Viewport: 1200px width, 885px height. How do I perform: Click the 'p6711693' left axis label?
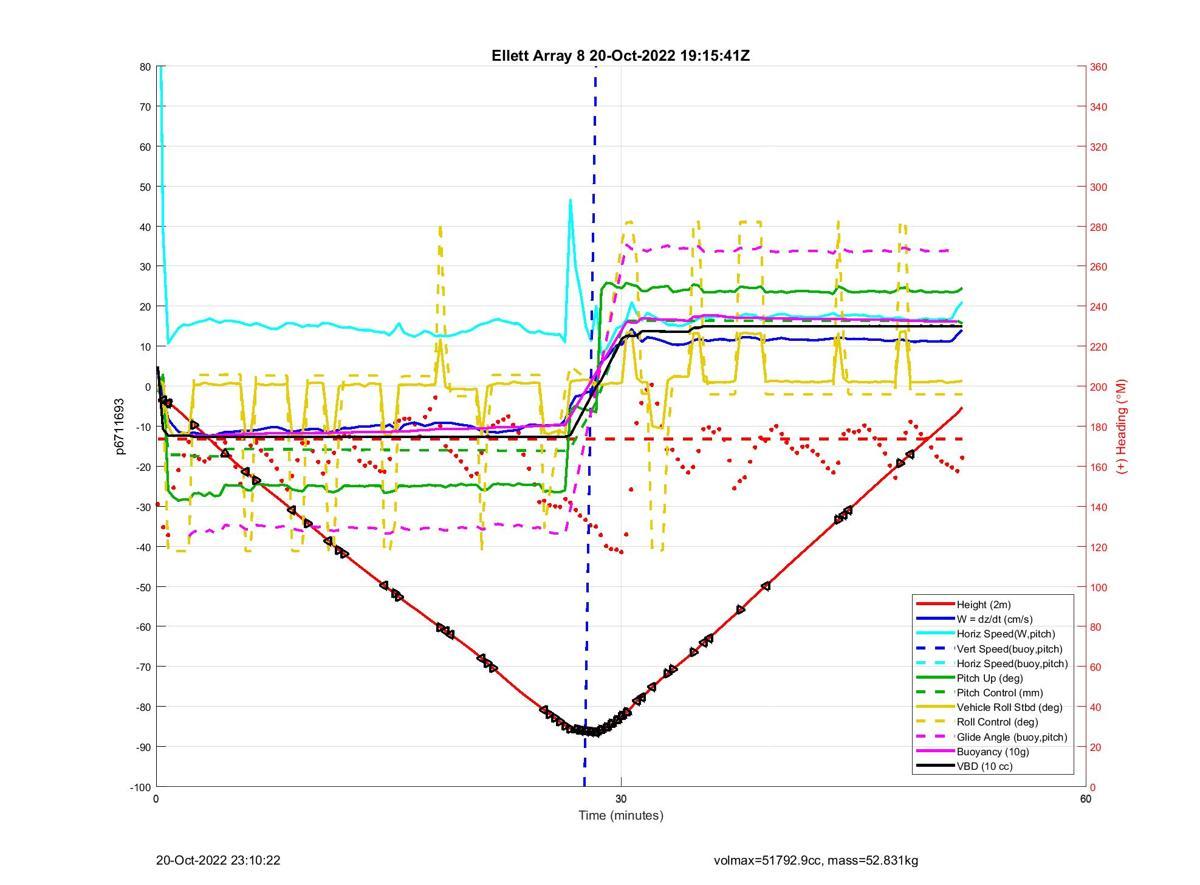(120, 427)
